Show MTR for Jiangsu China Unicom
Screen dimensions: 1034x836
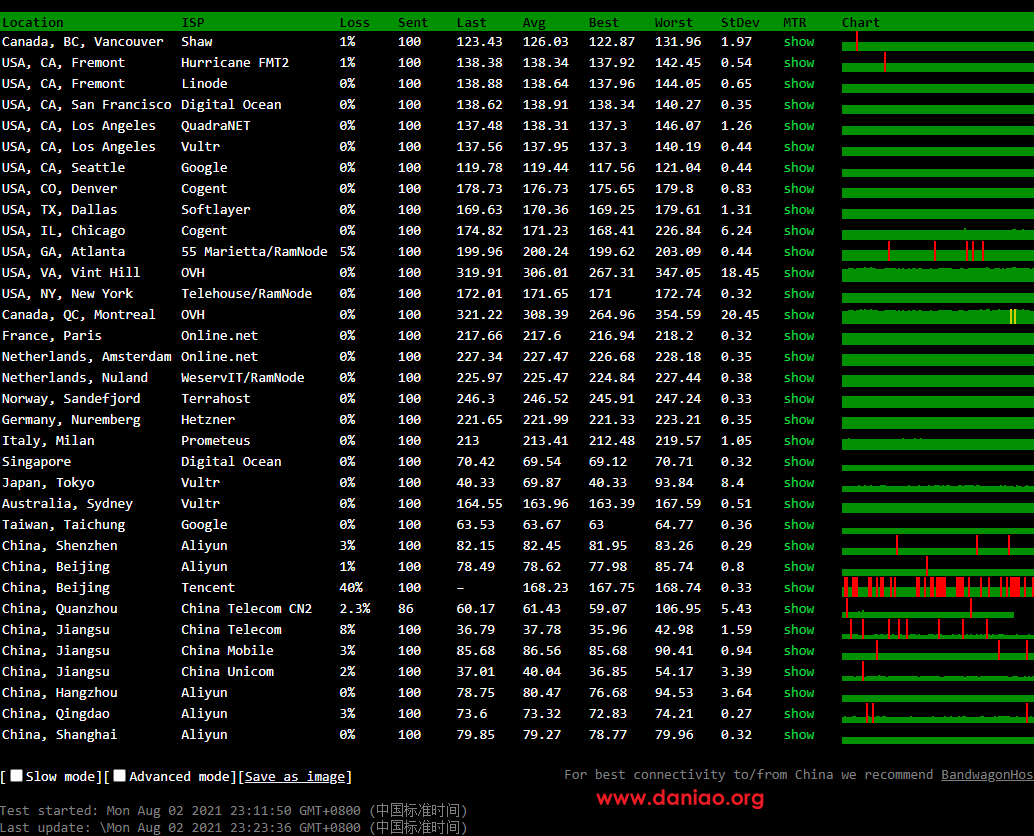click(x=799, y=672)
